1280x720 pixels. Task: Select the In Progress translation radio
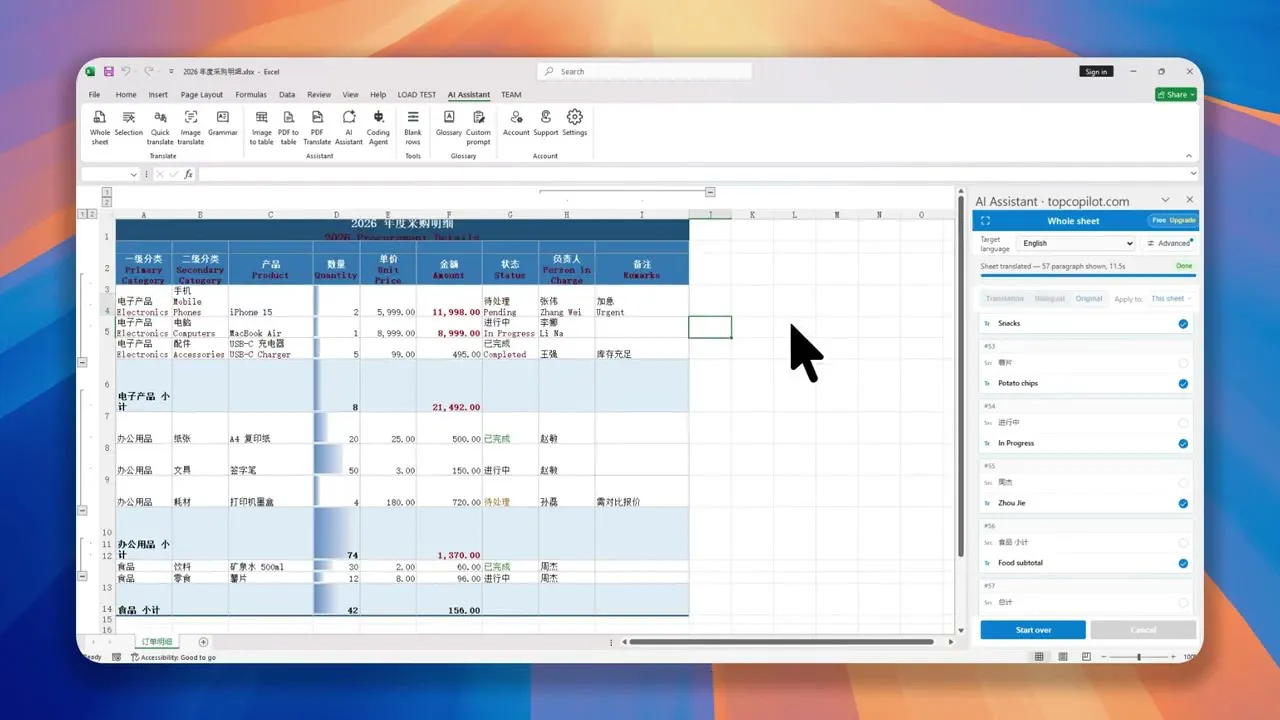1183,444
